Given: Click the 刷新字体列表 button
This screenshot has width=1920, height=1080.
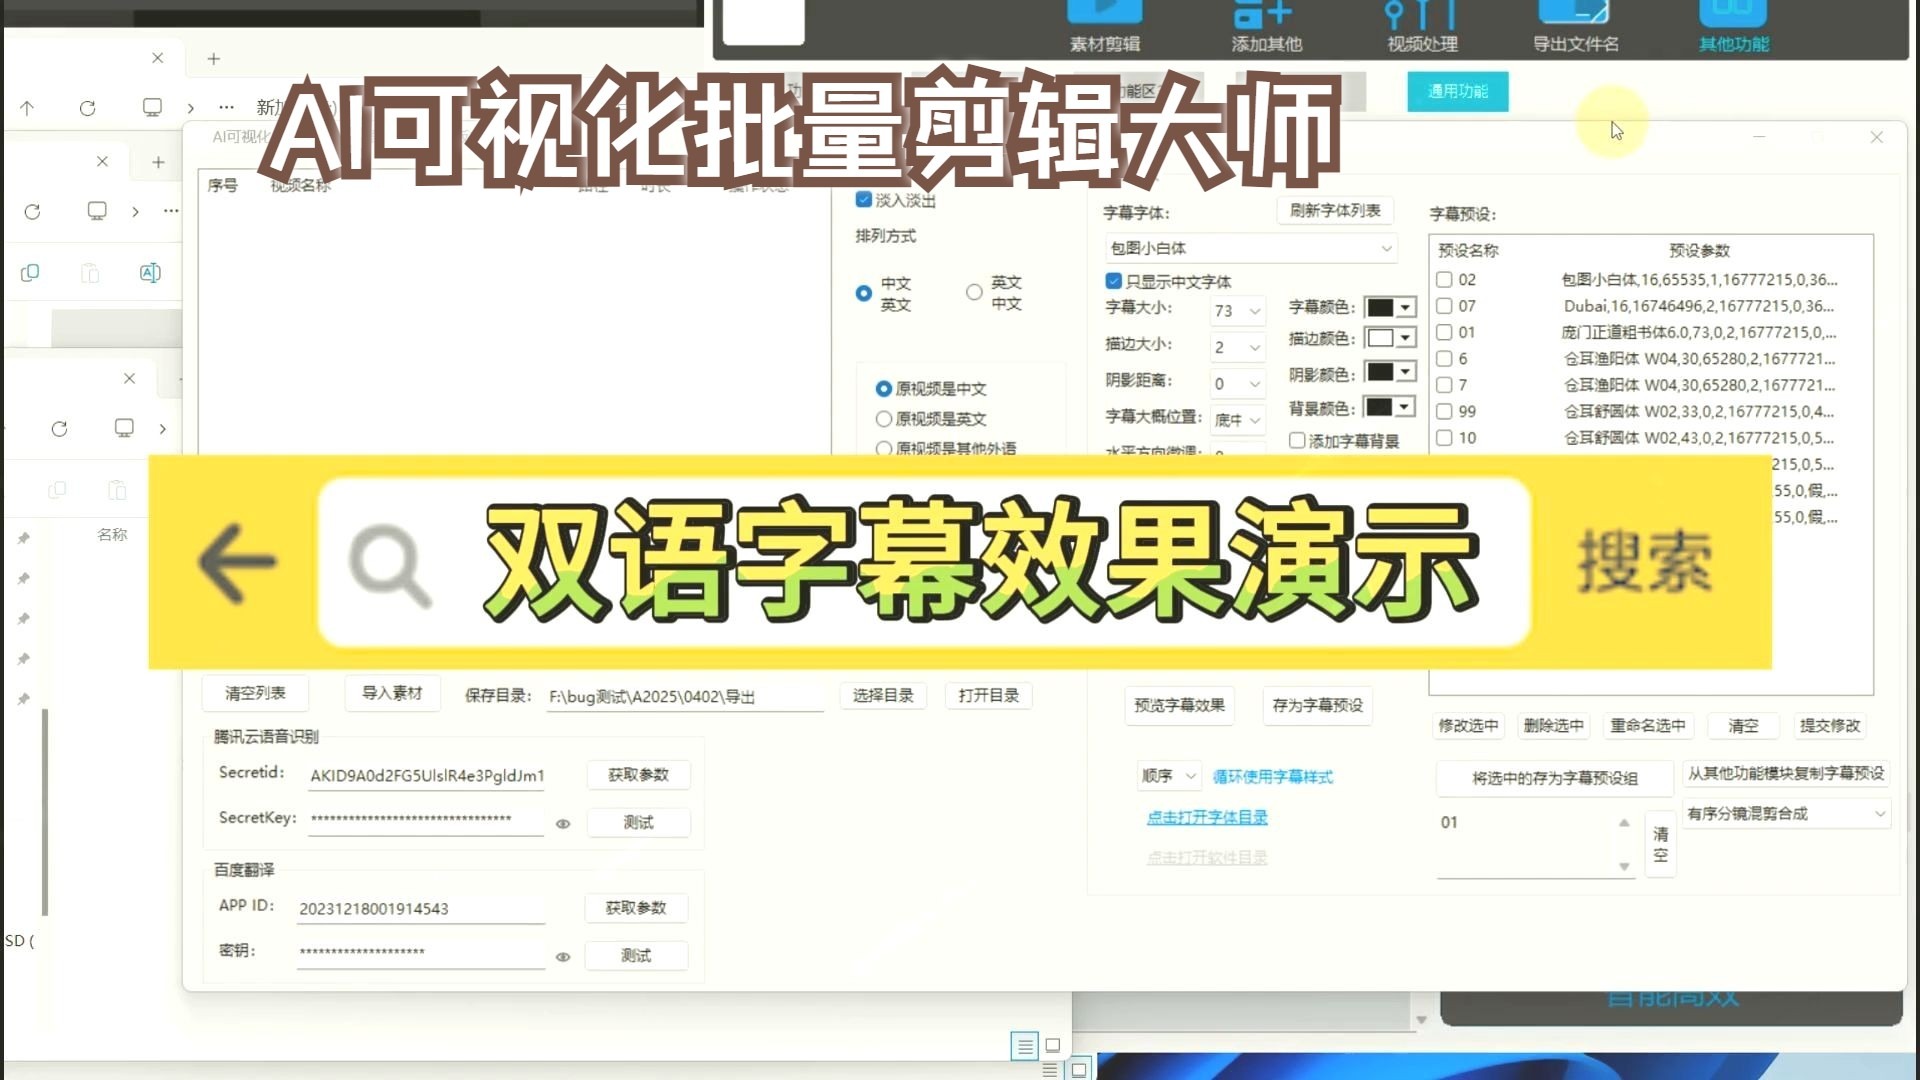Looking at the screenshot, I should [x=1335, y=211].
